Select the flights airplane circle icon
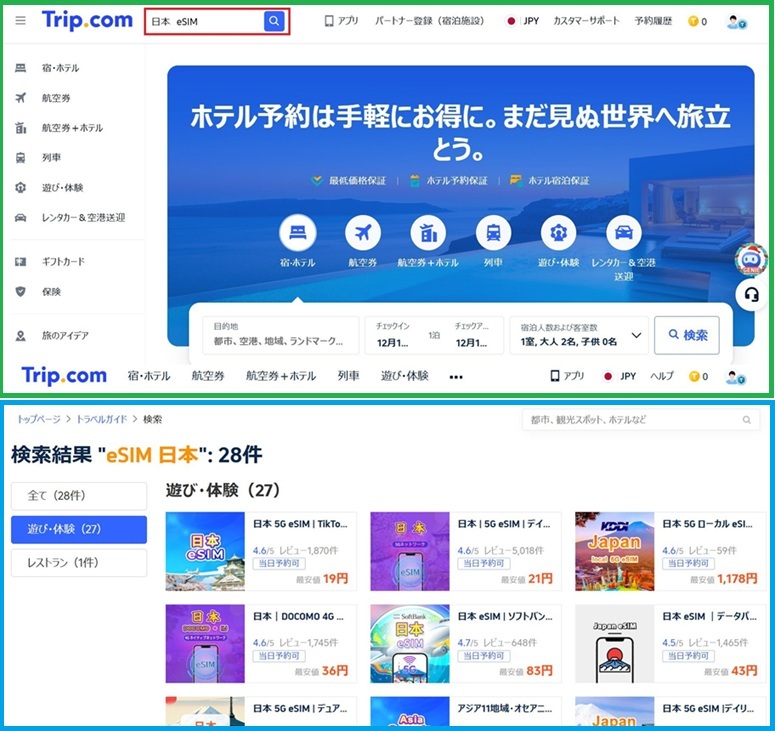This screenshot has height=731, width=775. point(363,234)
